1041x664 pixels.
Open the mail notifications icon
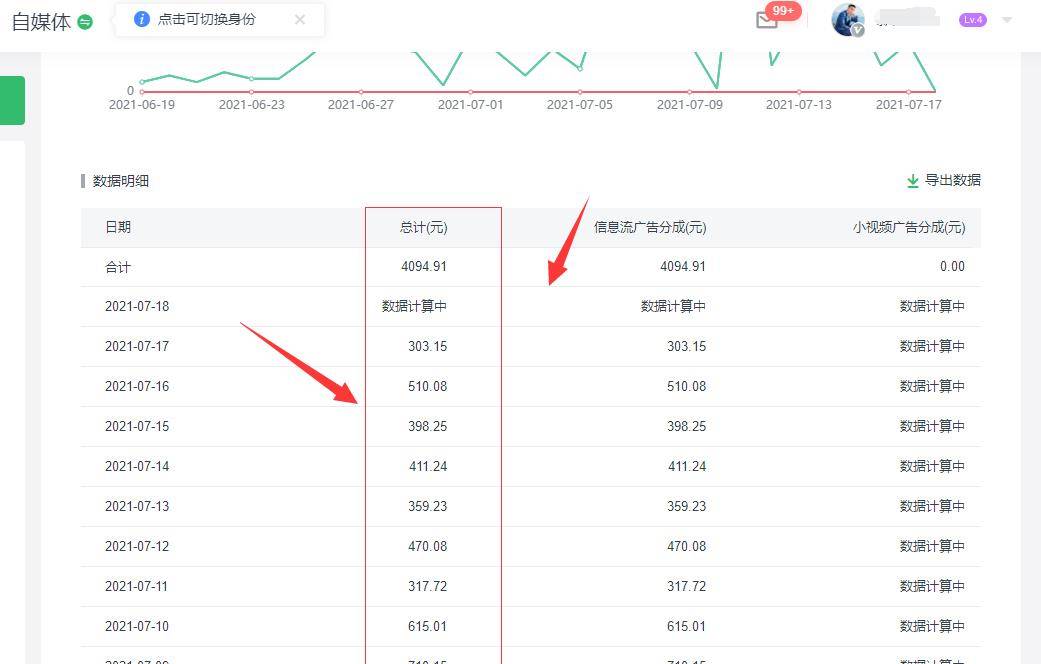767,20
